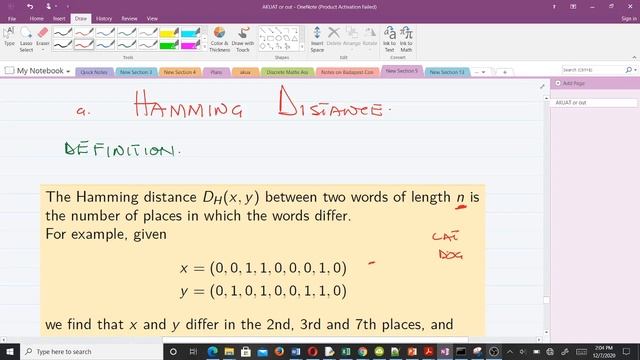Open File Explorer from taskbar
This screenshot has width=640, height=360.
pos(229,351)
